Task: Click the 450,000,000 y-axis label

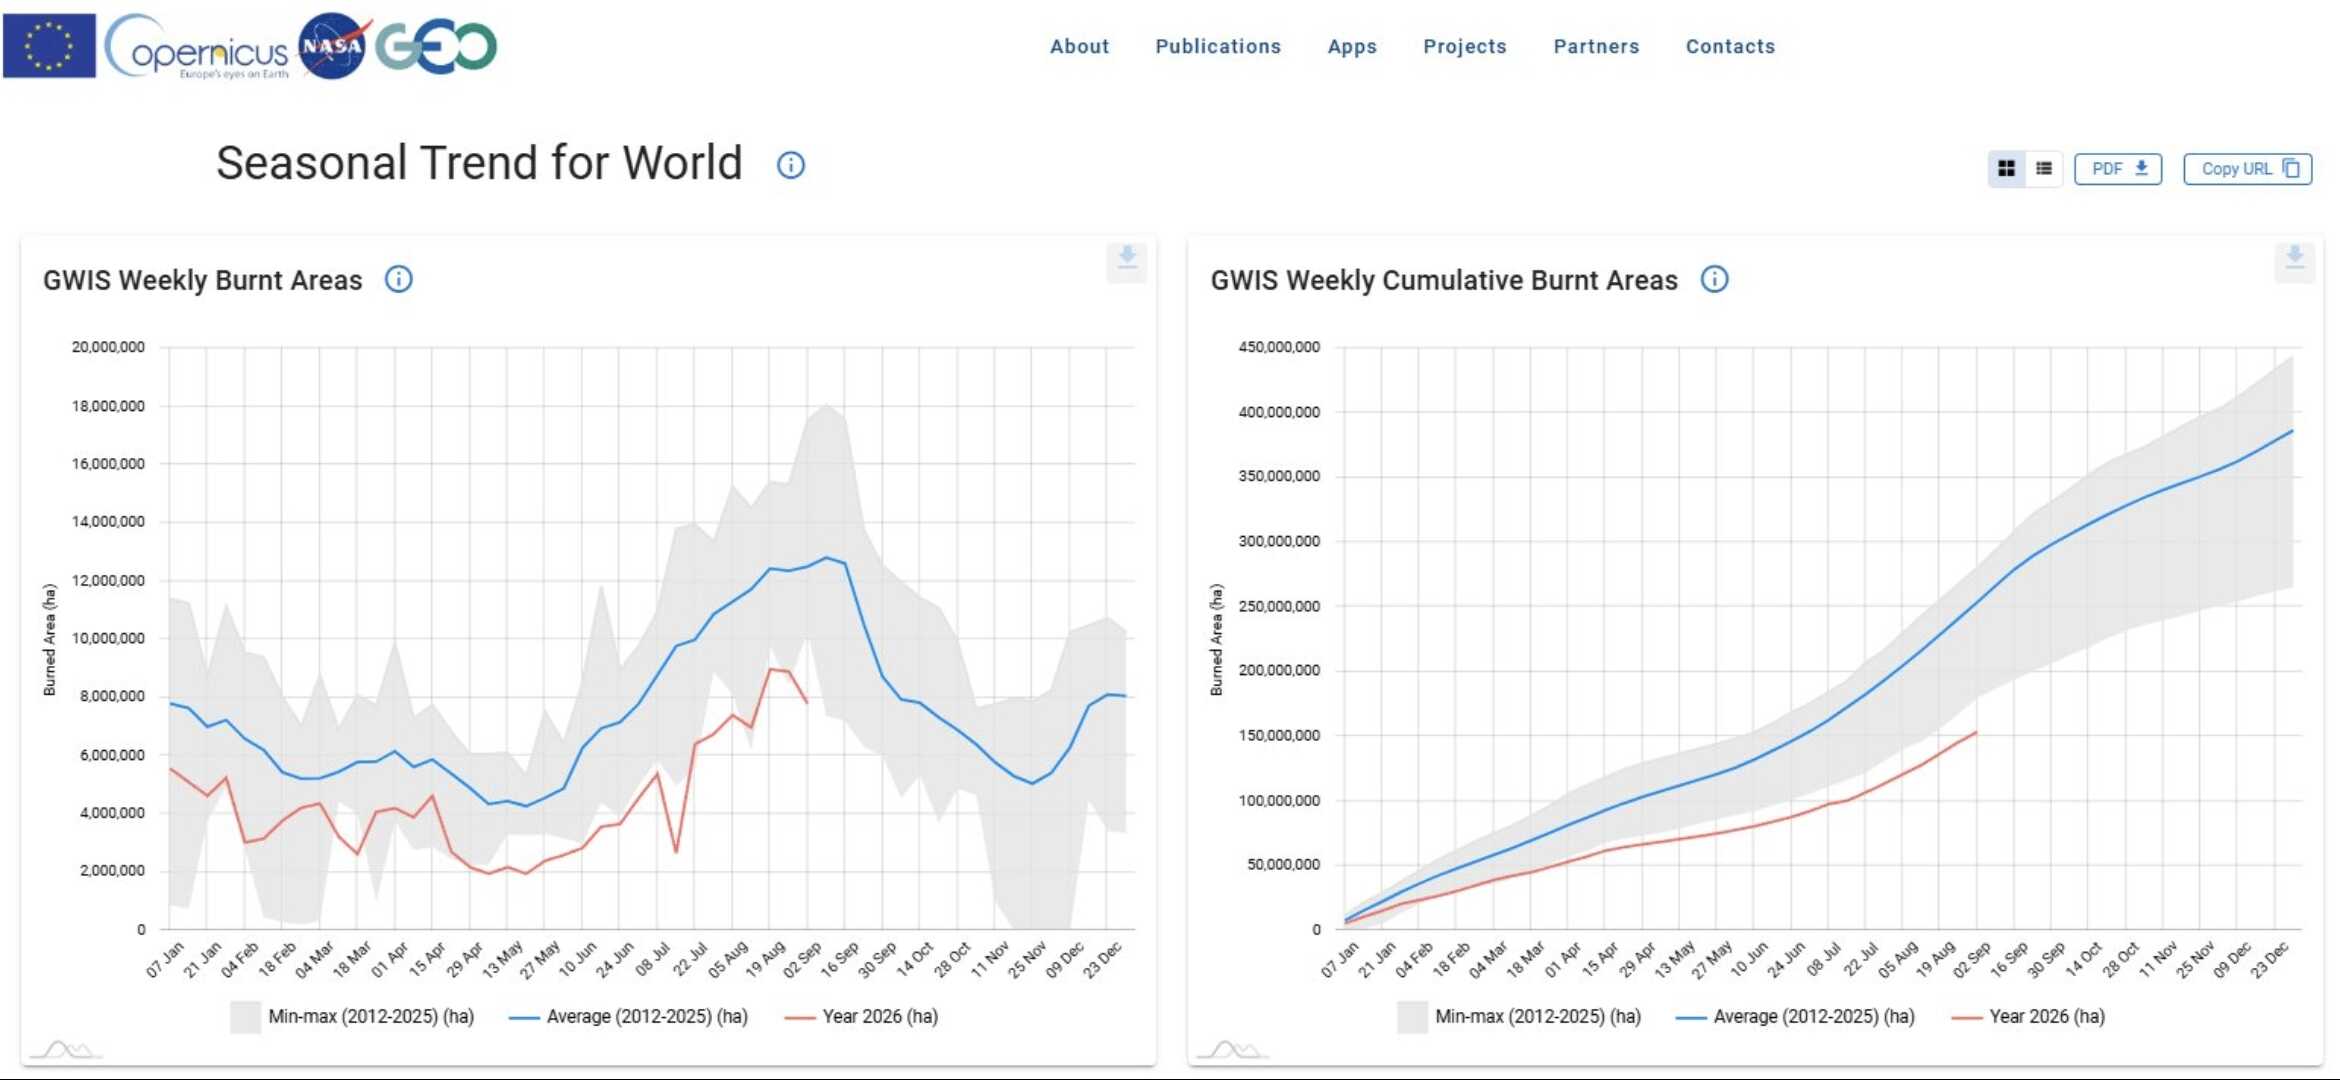Action: 1279,347
